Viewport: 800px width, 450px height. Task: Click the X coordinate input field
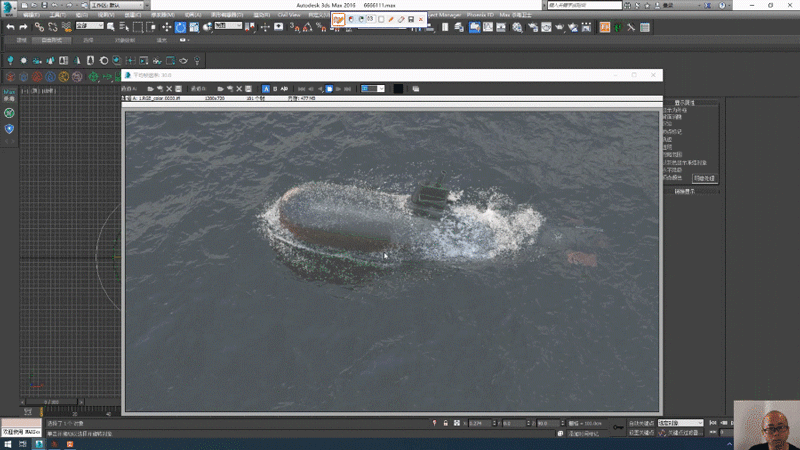tap(480, 423)
